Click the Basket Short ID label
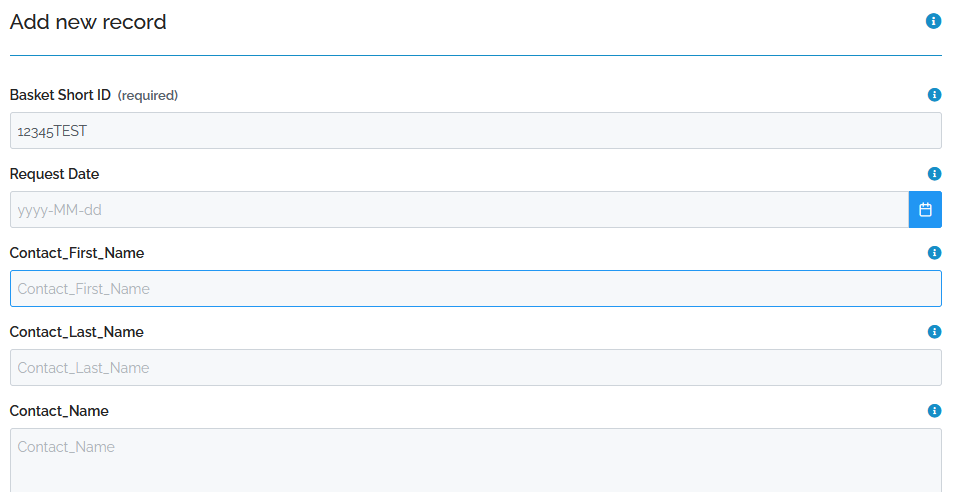968x492 pixels. 60,95
